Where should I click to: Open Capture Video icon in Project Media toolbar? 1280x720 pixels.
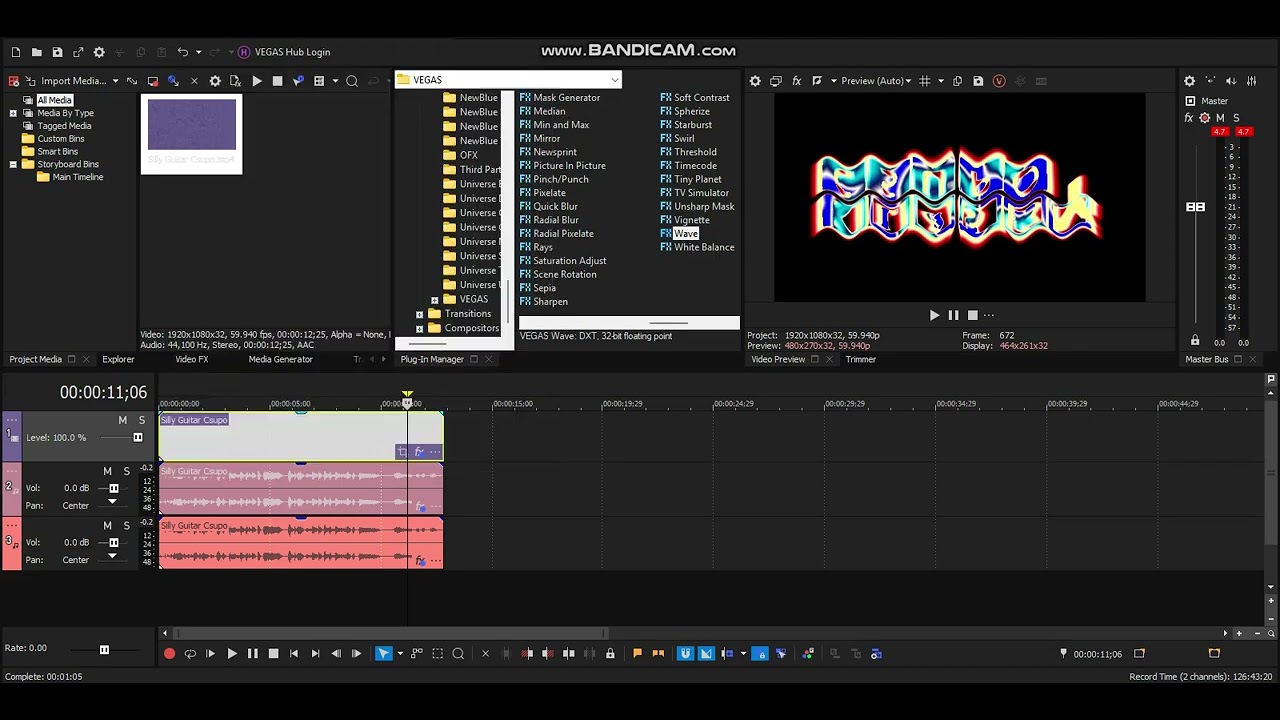tap(152, 81)
